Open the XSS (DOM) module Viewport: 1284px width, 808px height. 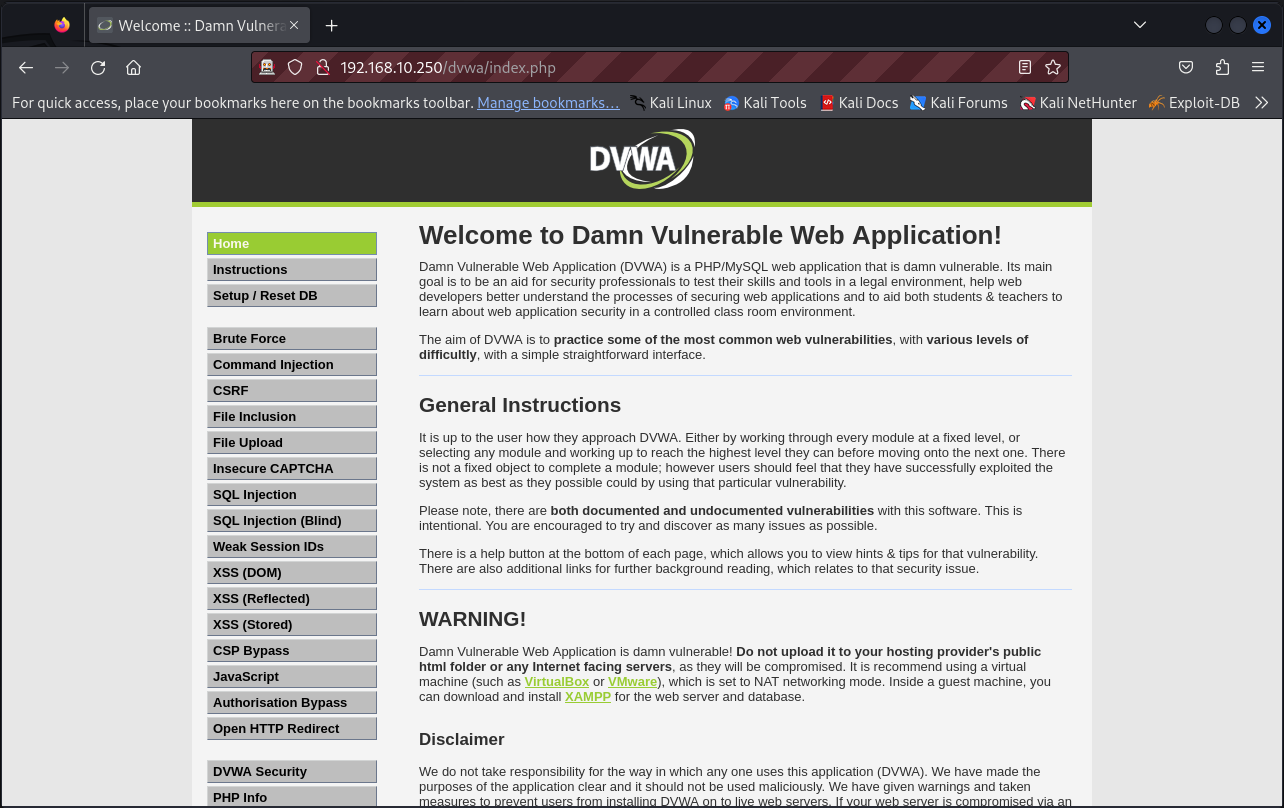(x=292, y=572)
